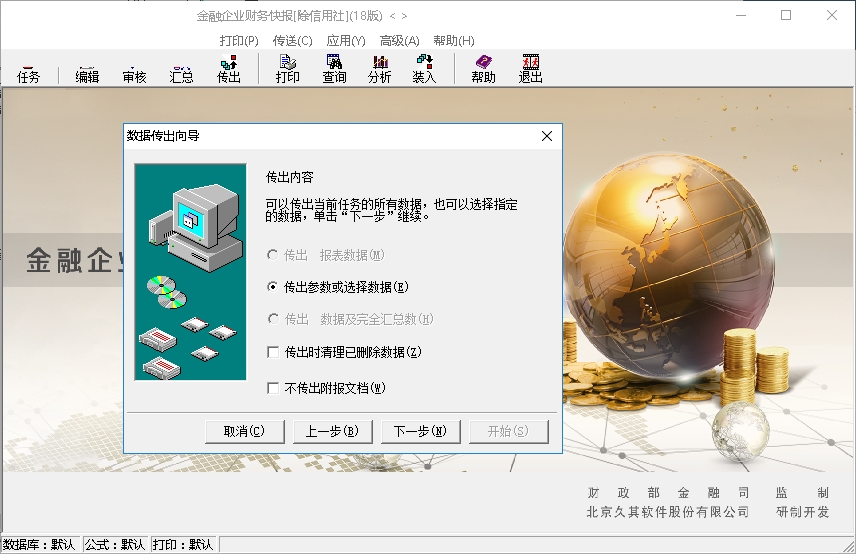Open the 查询 query tool
The image size is (856, 554).
334,69
